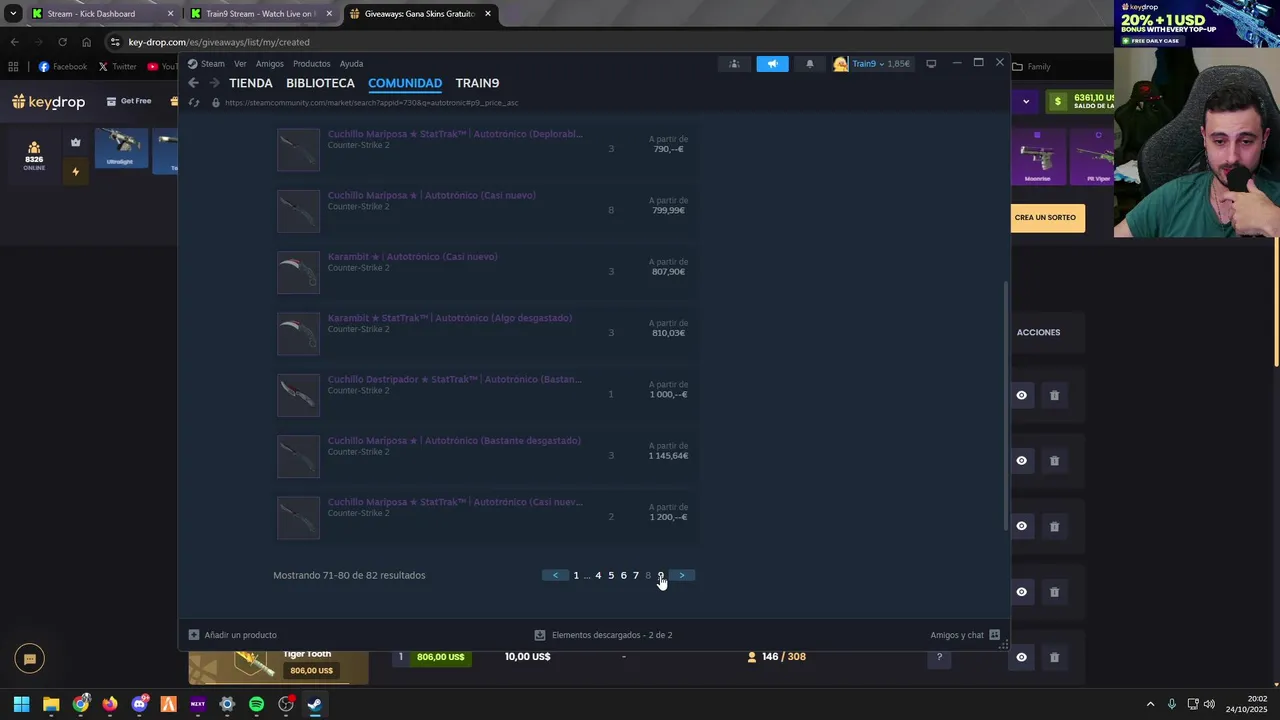Switch to the TIENDA tab
The height and width of the screenshot is (720, 1280).
(x=251, y=83)
